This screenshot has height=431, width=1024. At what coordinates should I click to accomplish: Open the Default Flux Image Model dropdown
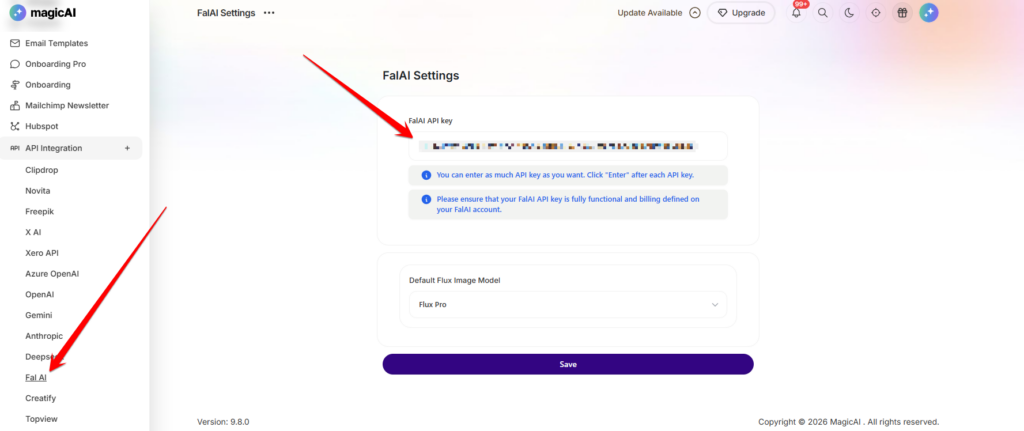click(567, 304)
